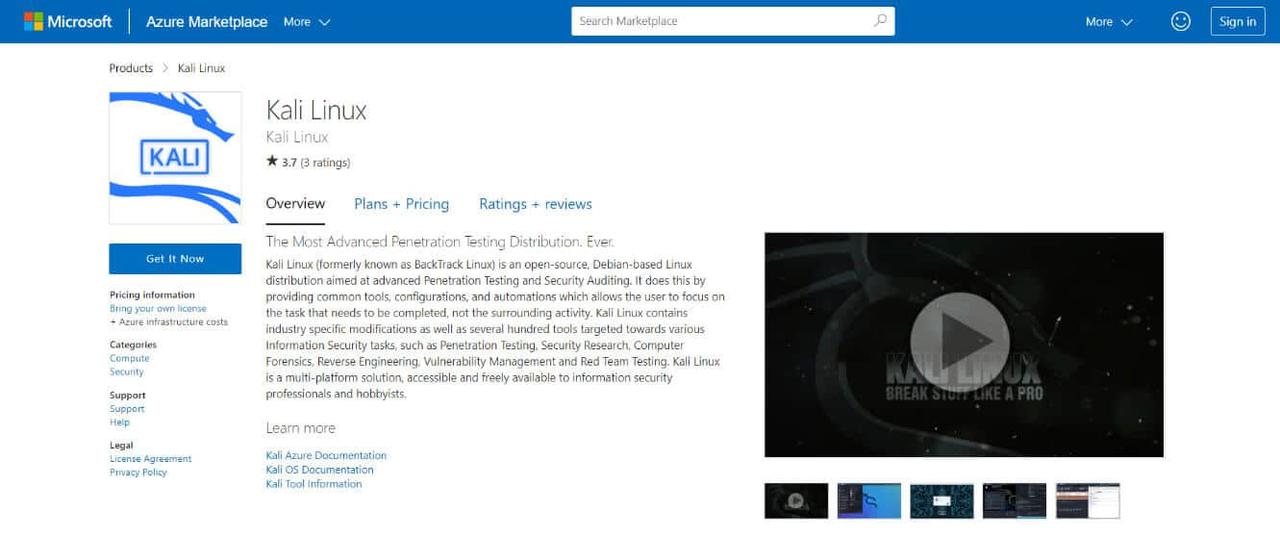This screenshot has height=538, width=1280.
Task: Open the License Agreement link
Action: pyautogui.click(x=150, y=459)
